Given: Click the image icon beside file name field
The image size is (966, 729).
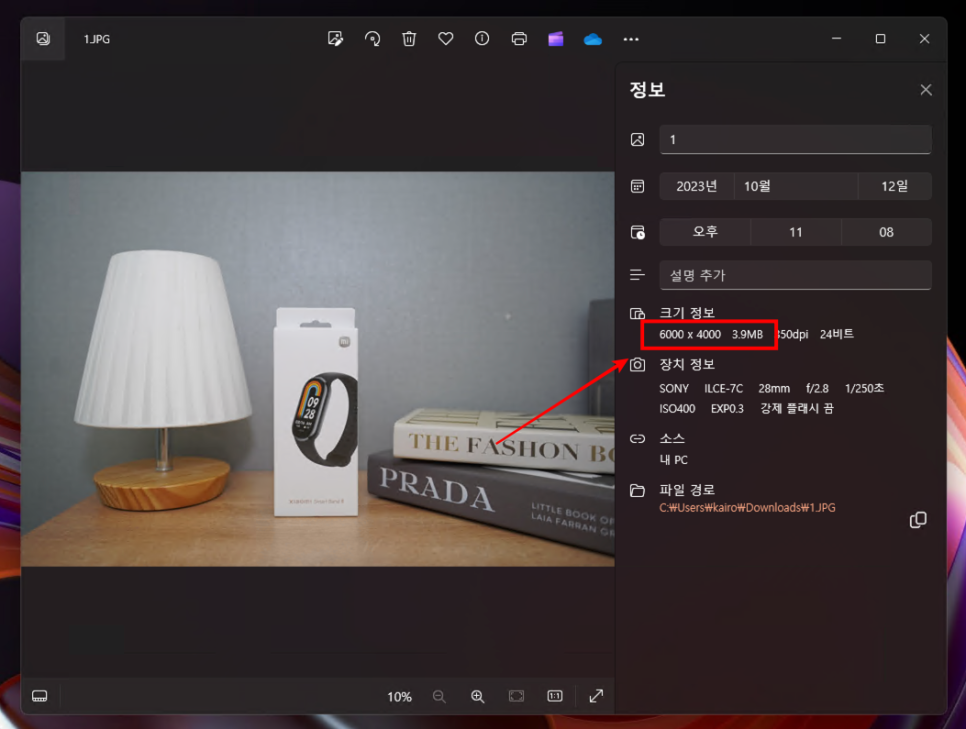Looking at the screenshot, I should coord(638,139).
